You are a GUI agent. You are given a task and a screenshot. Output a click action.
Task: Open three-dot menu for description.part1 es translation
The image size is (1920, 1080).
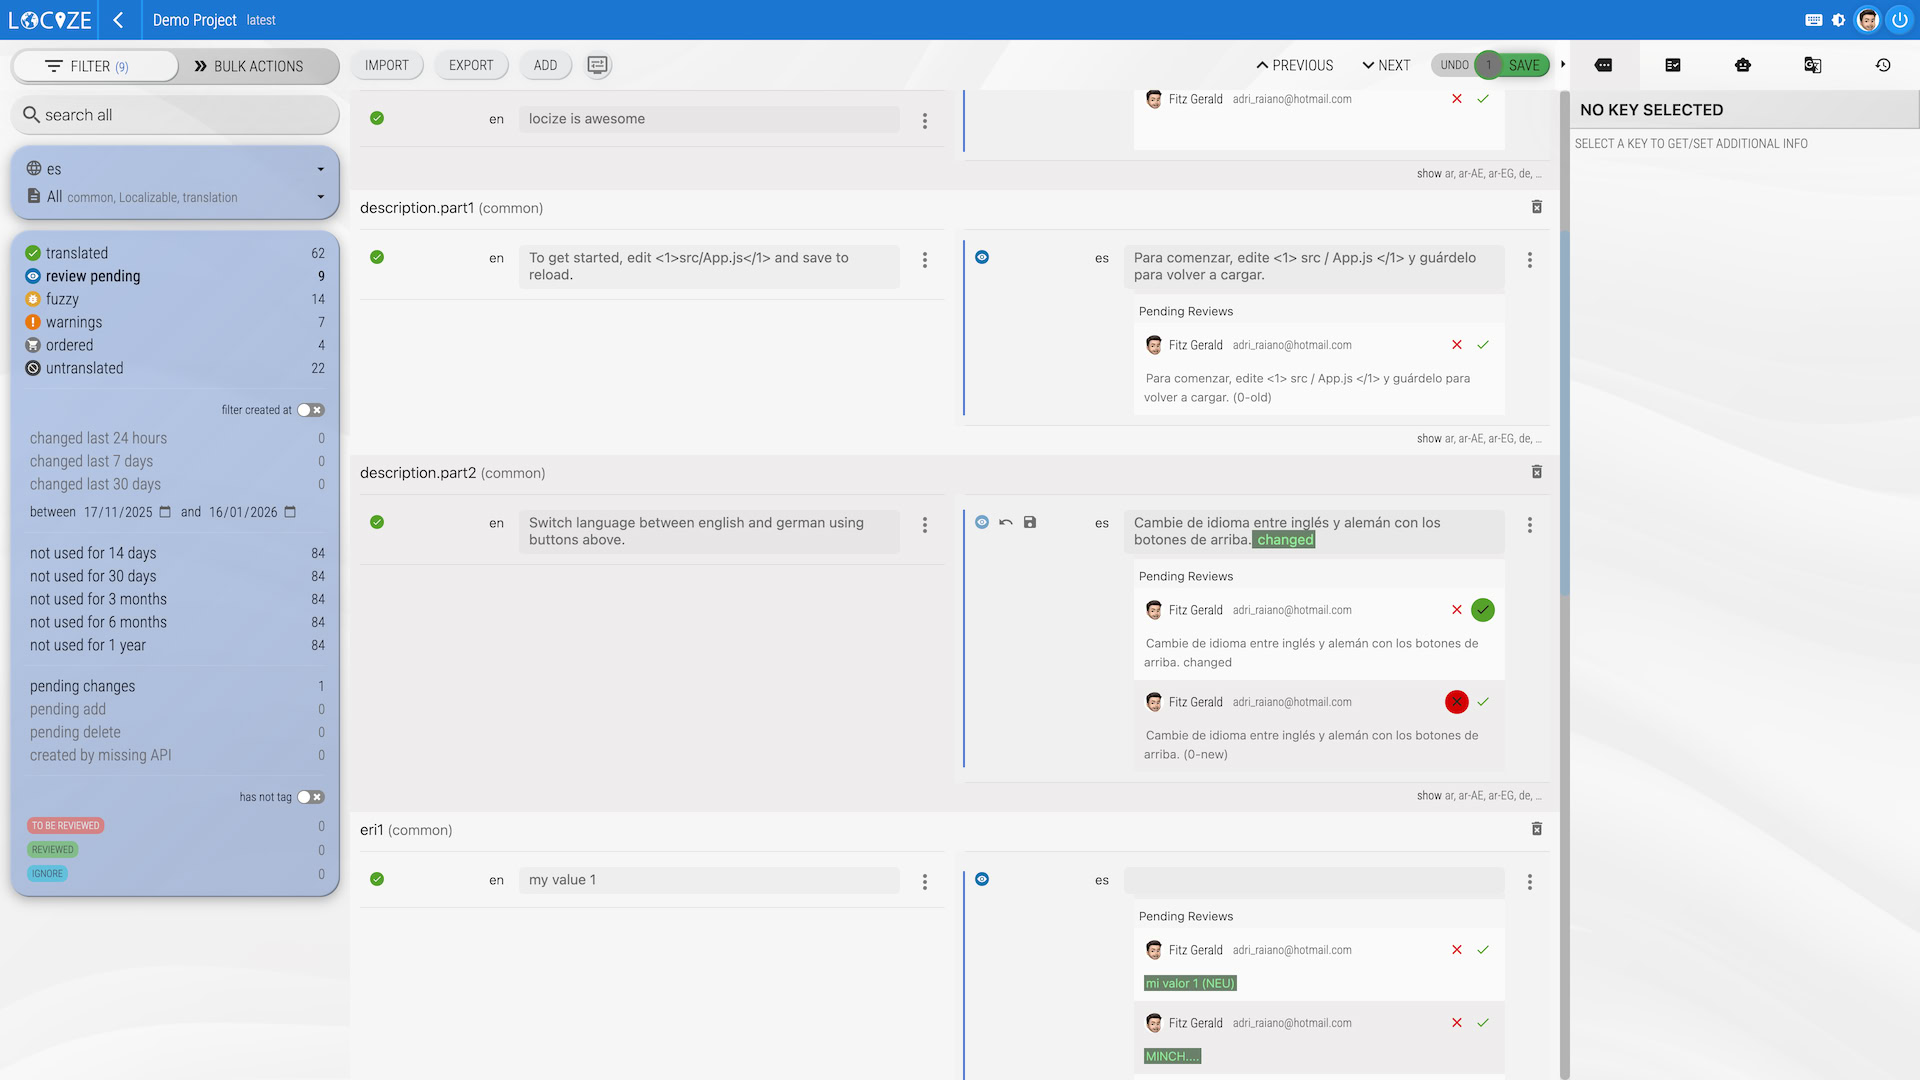(x=1529, y=260)
